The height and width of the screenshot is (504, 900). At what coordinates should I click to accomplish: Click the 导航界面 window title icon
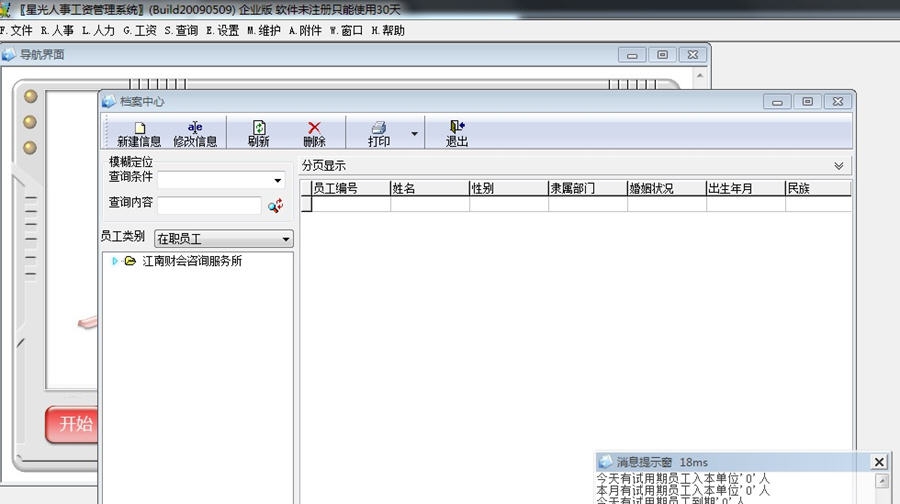click(x=8, y=55)
